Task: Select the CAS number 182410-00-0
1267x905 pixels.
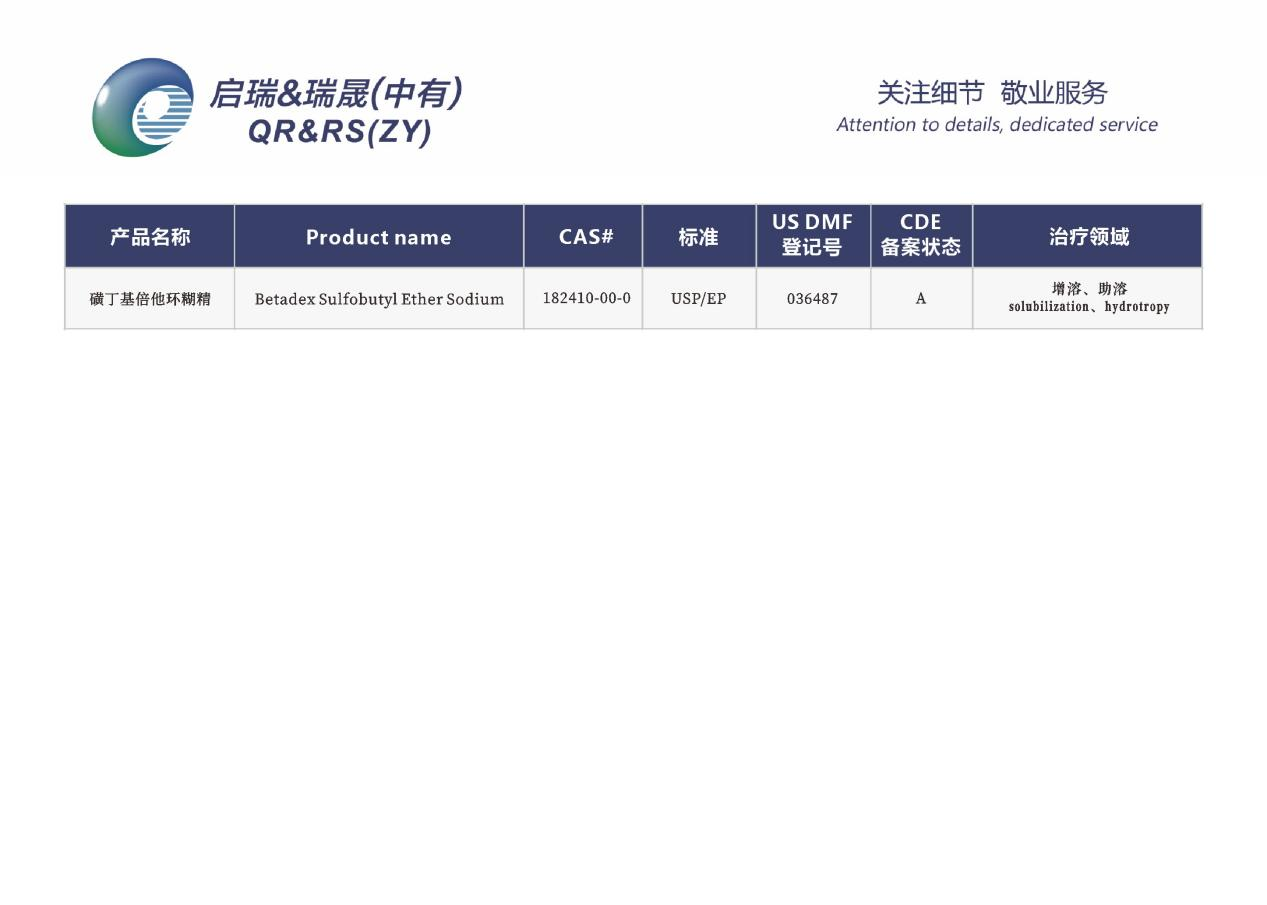Action: point(586,298)
